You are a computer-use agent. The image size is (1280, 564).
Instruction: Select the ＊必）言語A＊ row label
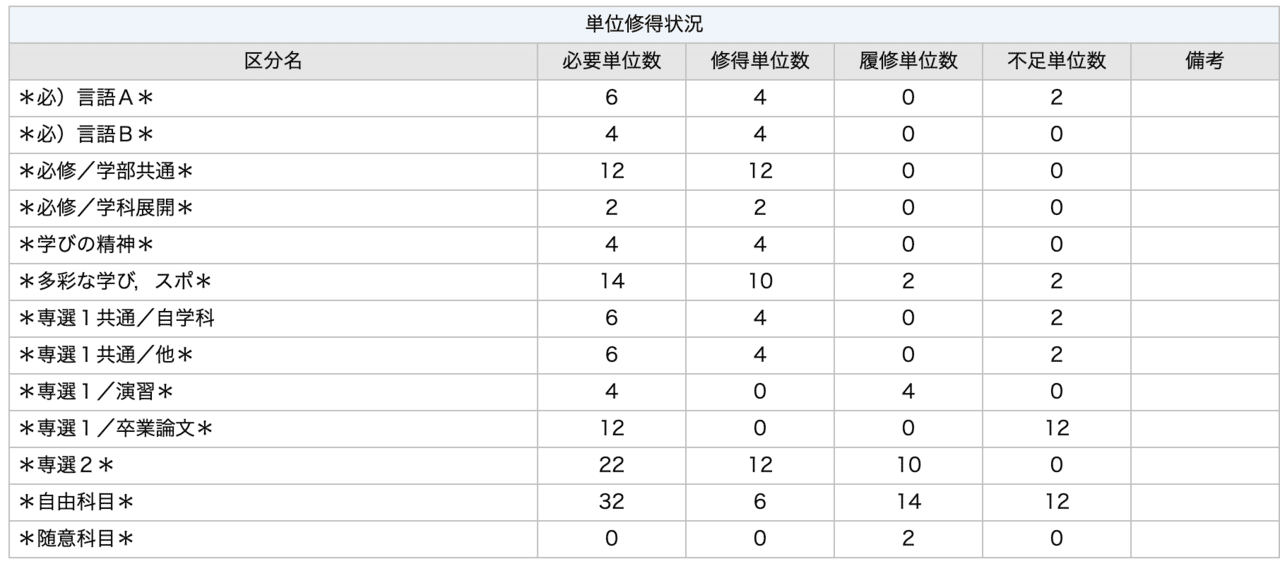[x=85, y=98]
